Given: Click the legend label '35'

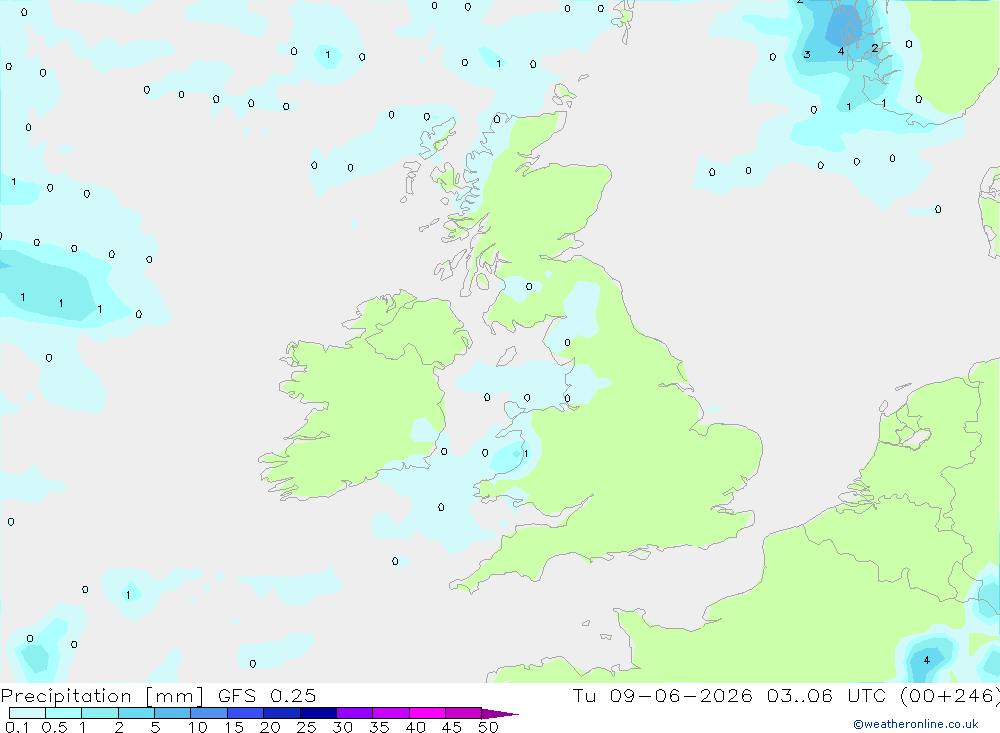Looking at the screenshot, I should (379, 727).
